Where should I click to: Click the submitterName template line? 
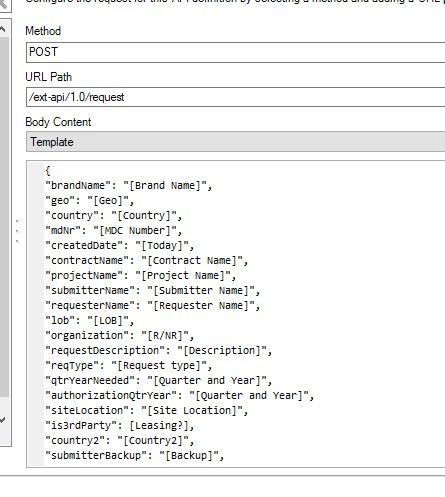(153, 291)
